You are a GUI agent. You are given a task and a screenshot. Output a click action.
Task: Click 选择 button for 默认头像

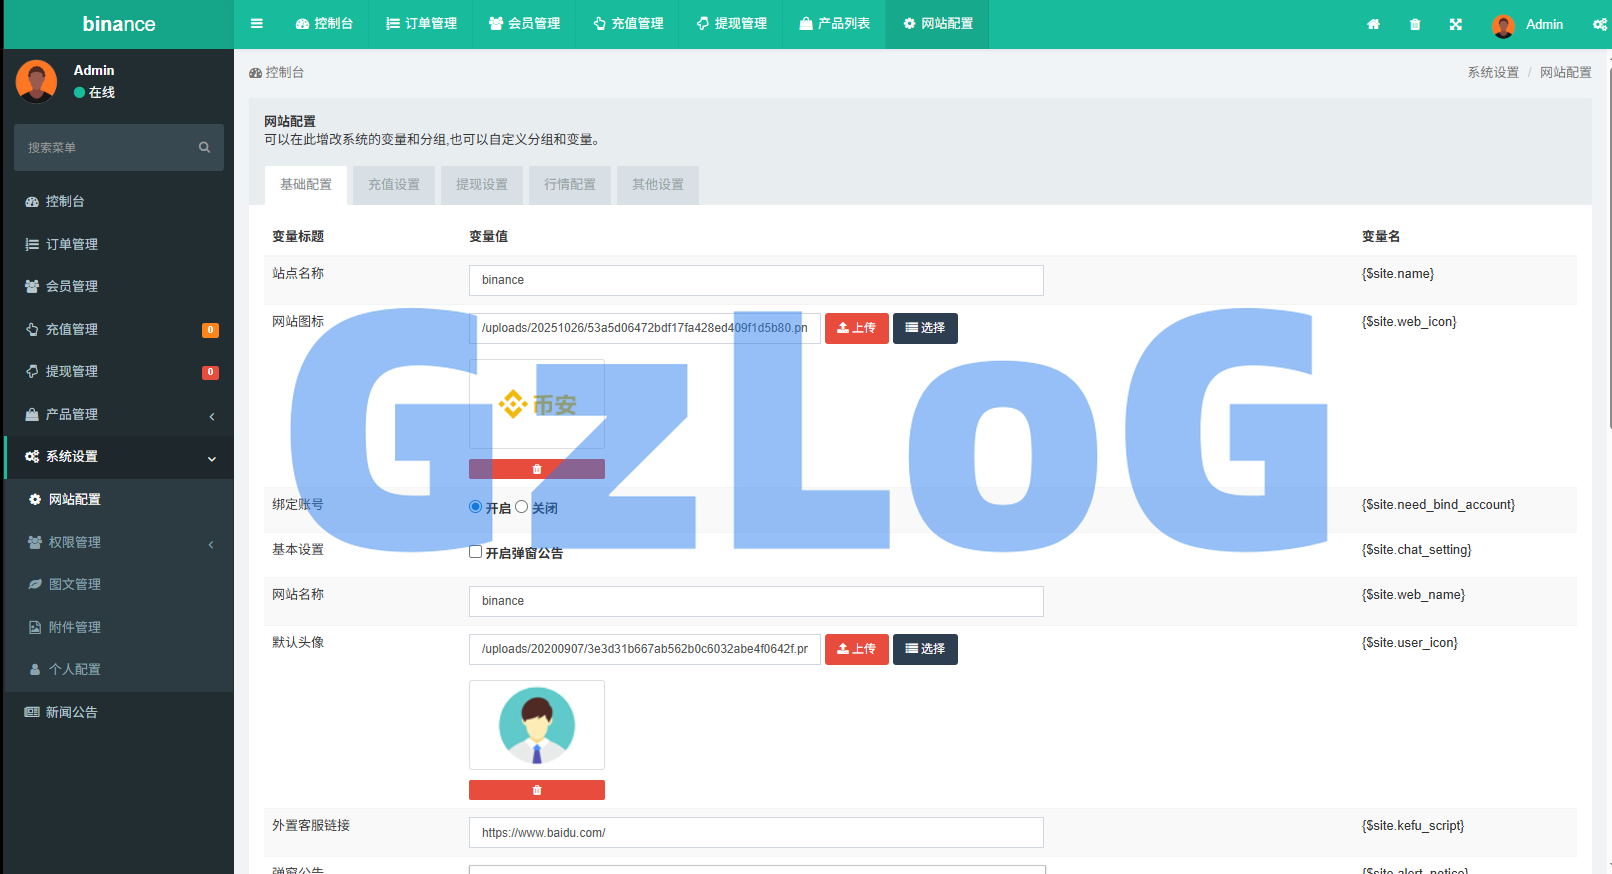tap(925, 649)
